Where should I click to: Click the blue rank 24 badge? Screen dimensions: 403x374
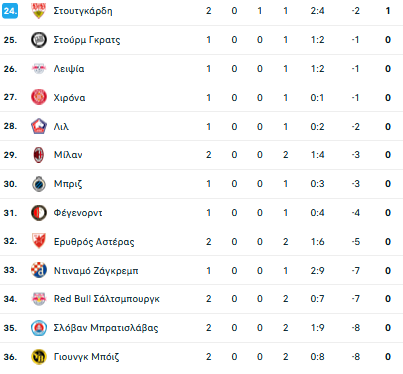(x=10, y=11)
